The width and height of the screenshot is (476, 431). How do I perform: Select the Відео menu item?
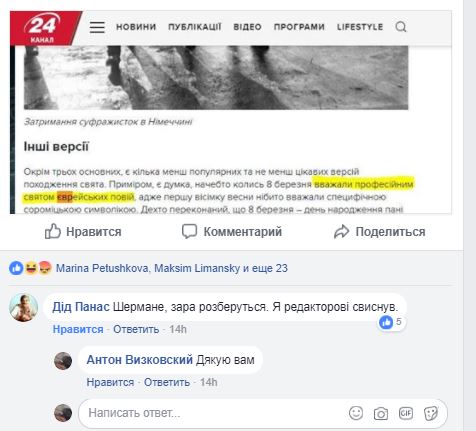(x=247, y=27)
